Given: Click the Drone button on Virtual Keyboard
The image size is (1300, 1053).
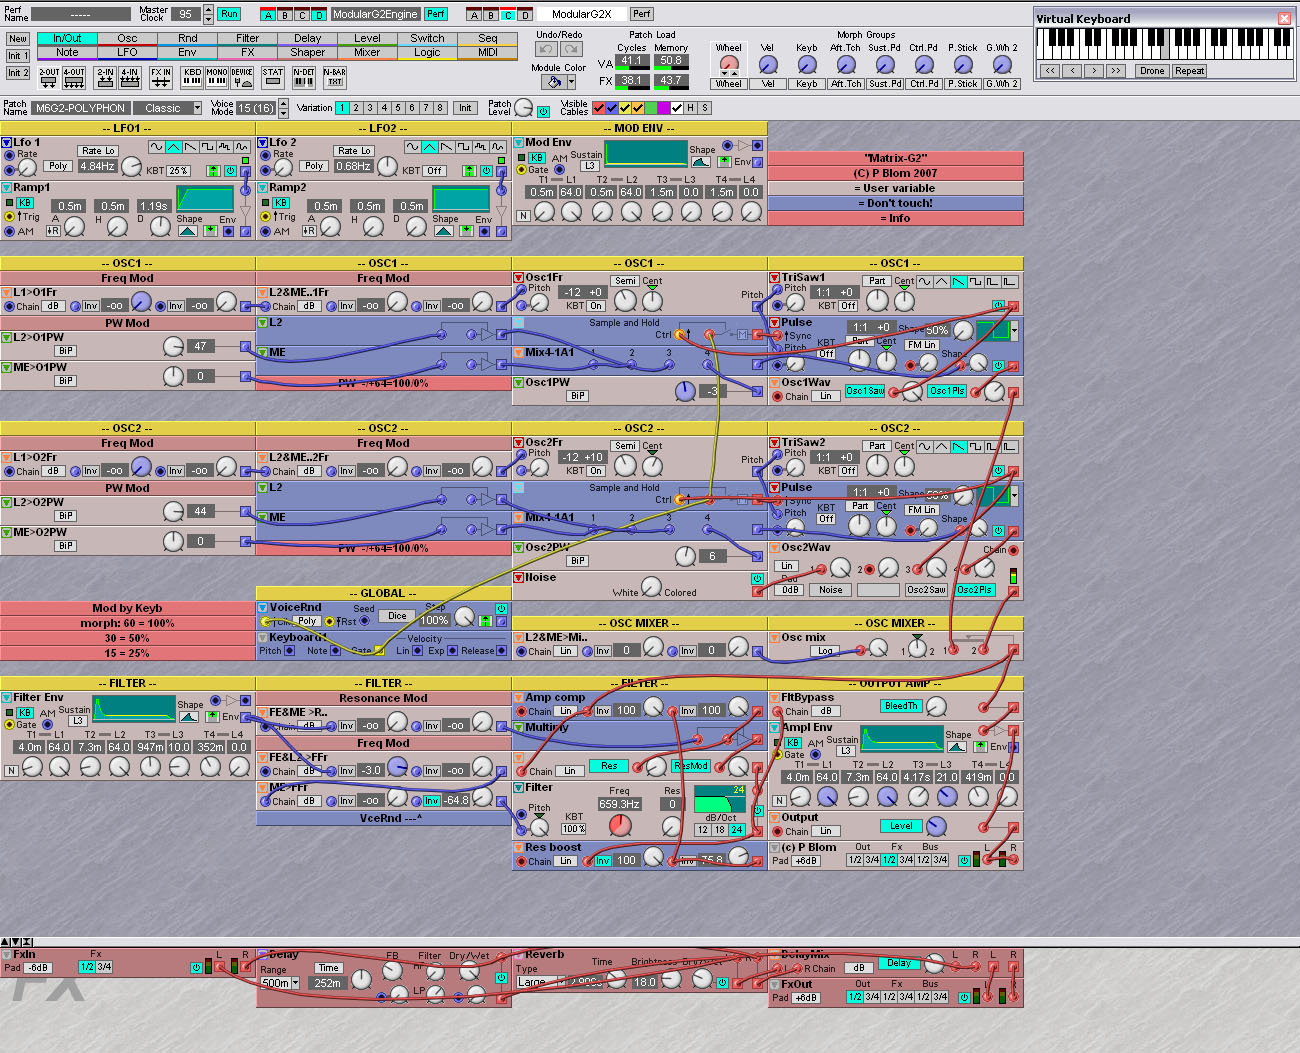Looking at the screenshot, I should (1152, 71).
